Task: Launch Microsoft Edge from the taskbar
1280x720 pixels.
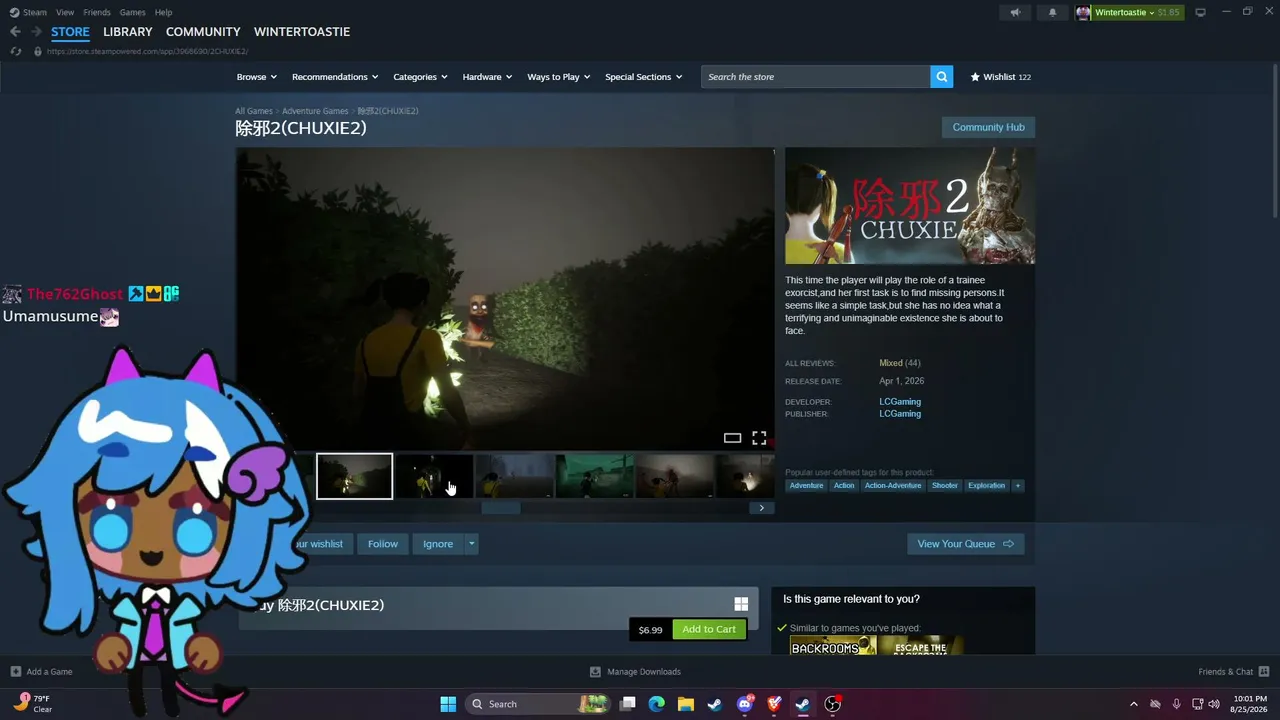Action: click(x=657, y=704)
